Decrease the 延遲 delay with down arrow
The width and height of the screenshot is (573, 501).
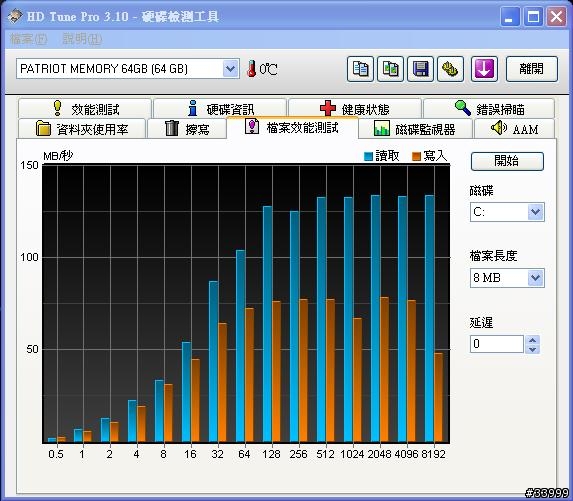pos(532,349)
